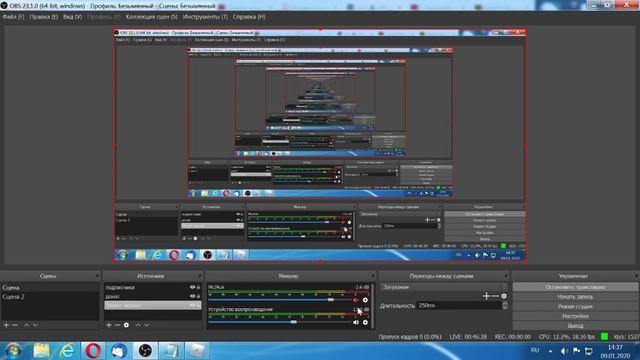The width and height of the screenshot is (640, 360).
Task: Move scene down in the Scenes panel
Action: [x=36, y=325]
